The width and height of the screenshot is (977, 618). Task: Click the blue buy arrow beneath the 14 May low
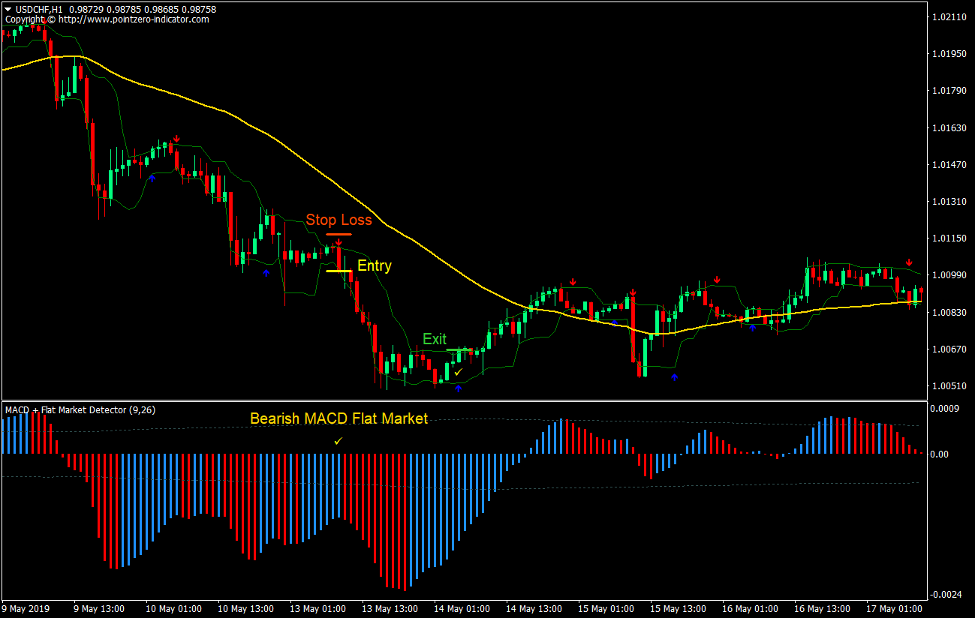click(459, 387)
